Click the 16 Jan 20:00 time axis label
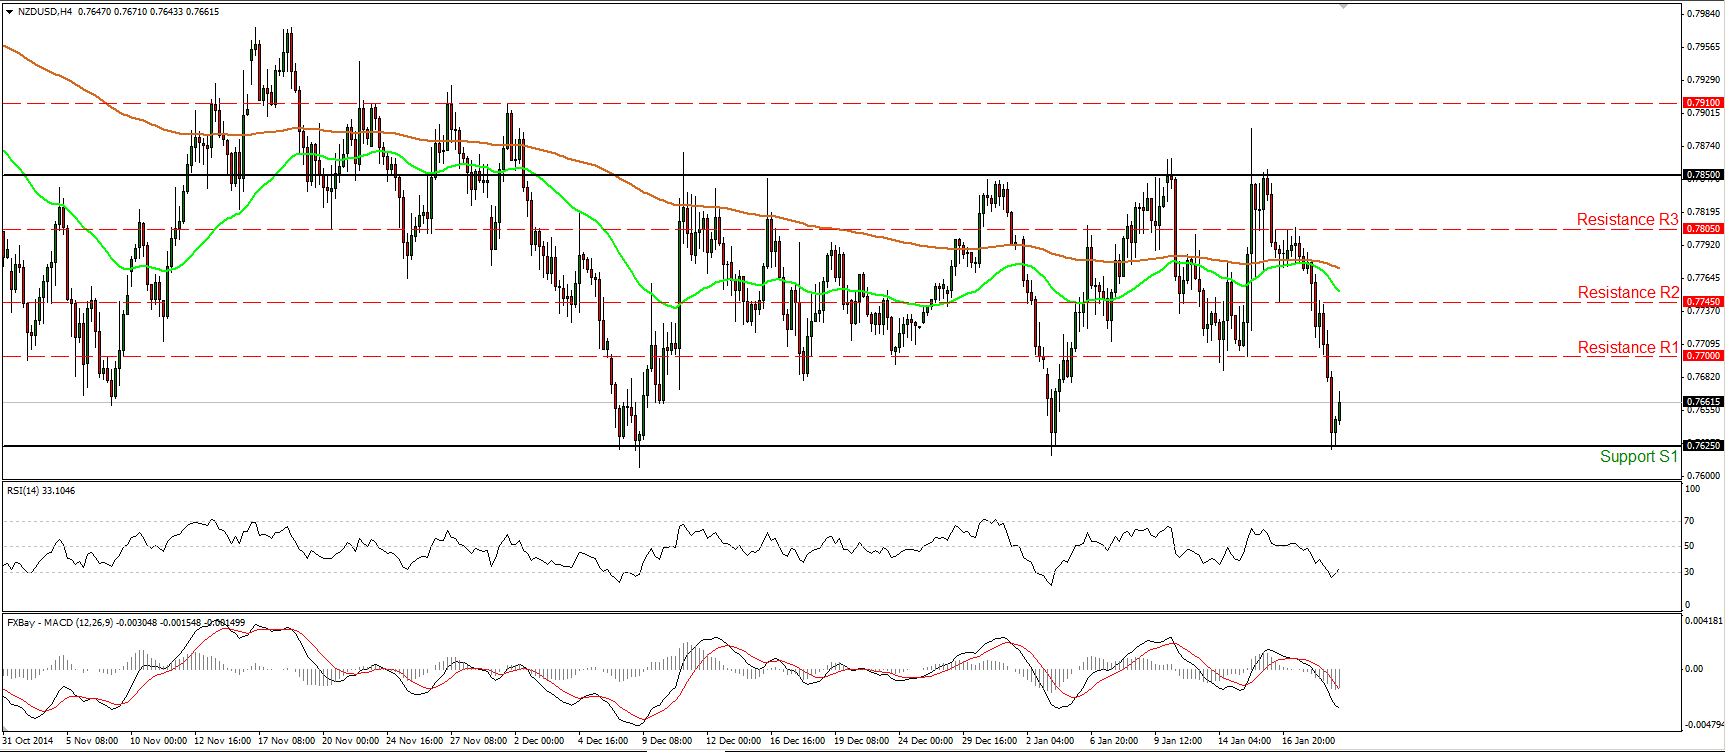The height and width of the screenshot is (752, 1725). (x=1310, y=741)
